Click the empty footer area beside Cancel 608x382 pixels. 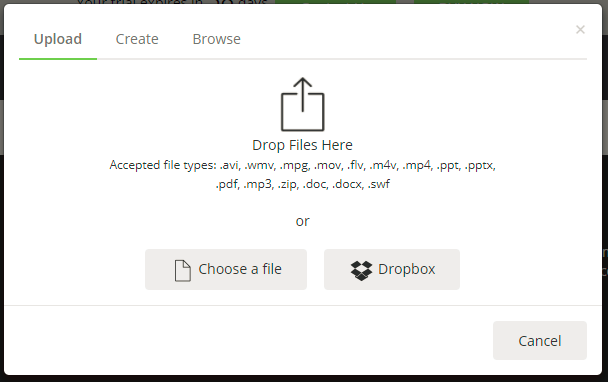pos(248,341)
